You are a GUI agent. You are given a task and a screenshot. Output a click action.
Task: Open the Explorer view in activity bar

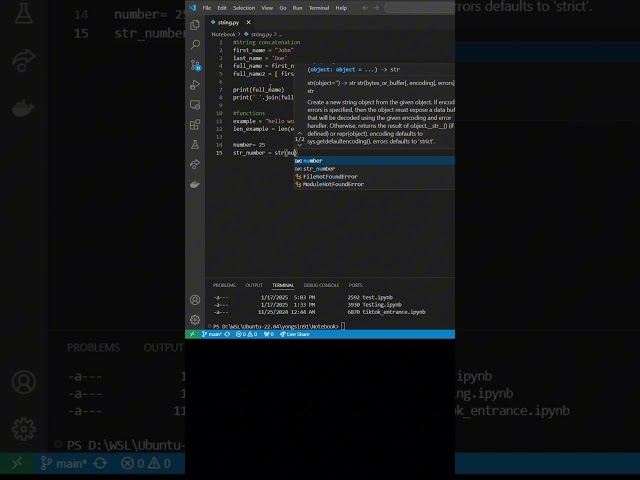click(195, 25)
